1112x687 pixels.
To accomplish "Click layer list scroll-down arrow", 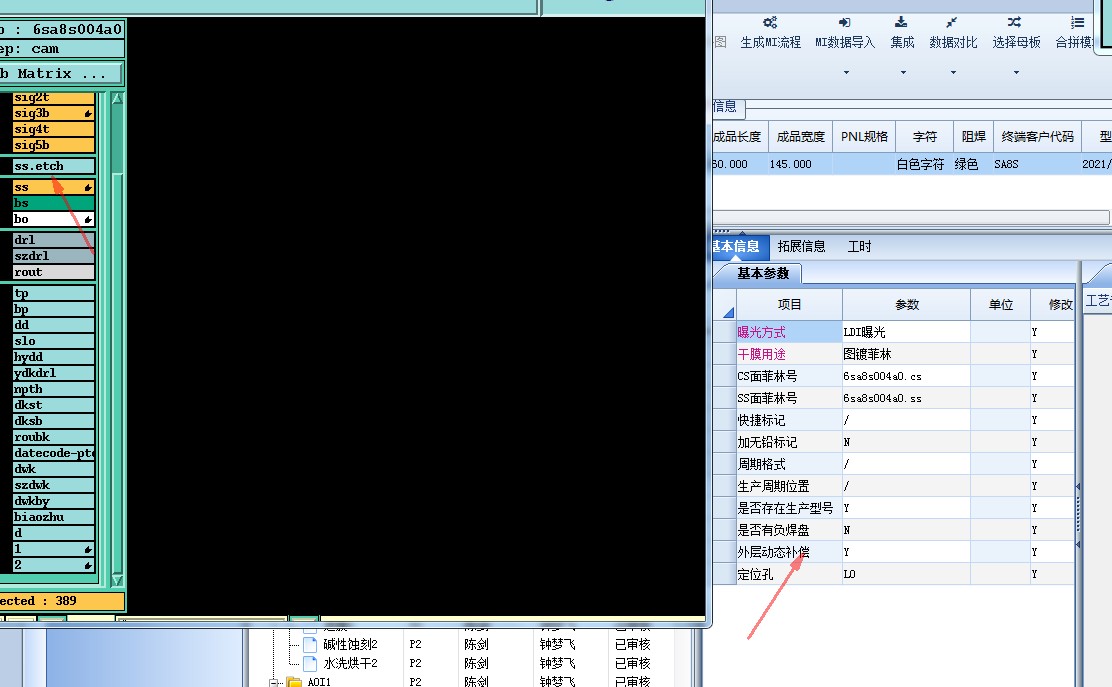I will 117,580.
